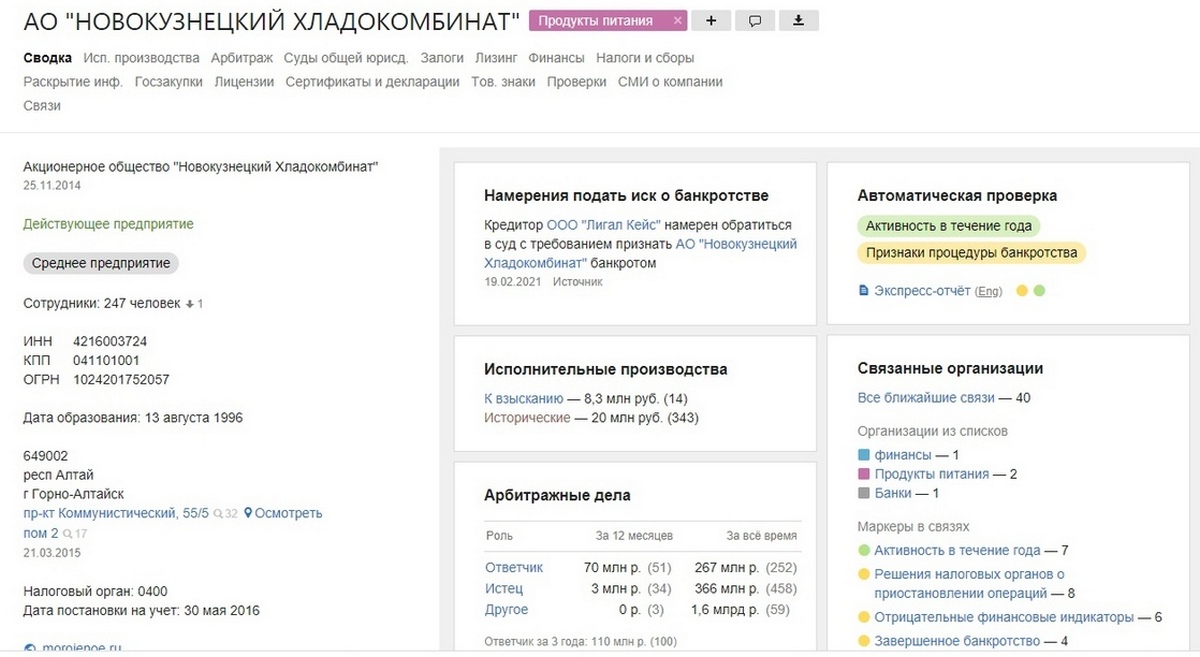This screenshot has width=1200, height=657.
Task: Open Продукты питания list in related organizations
Action: pos(932,474)
